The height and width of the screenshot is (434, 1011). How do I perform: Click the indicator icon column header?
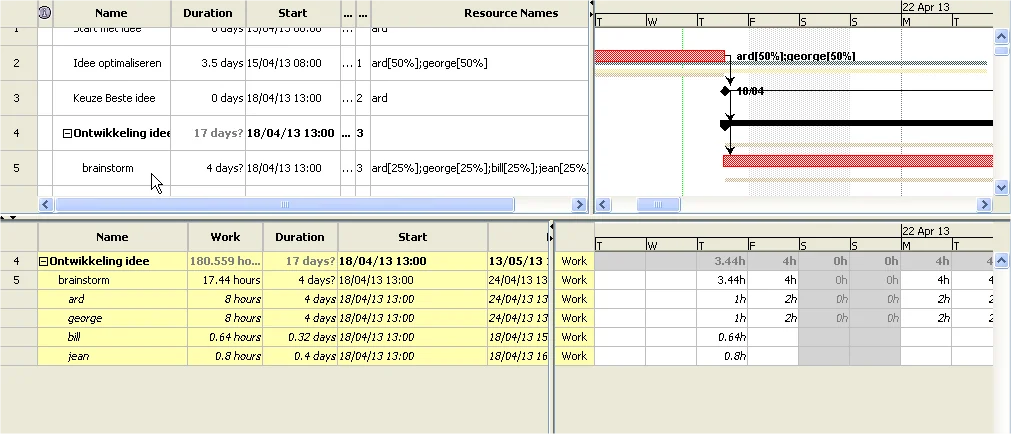[x=44, y=13]
